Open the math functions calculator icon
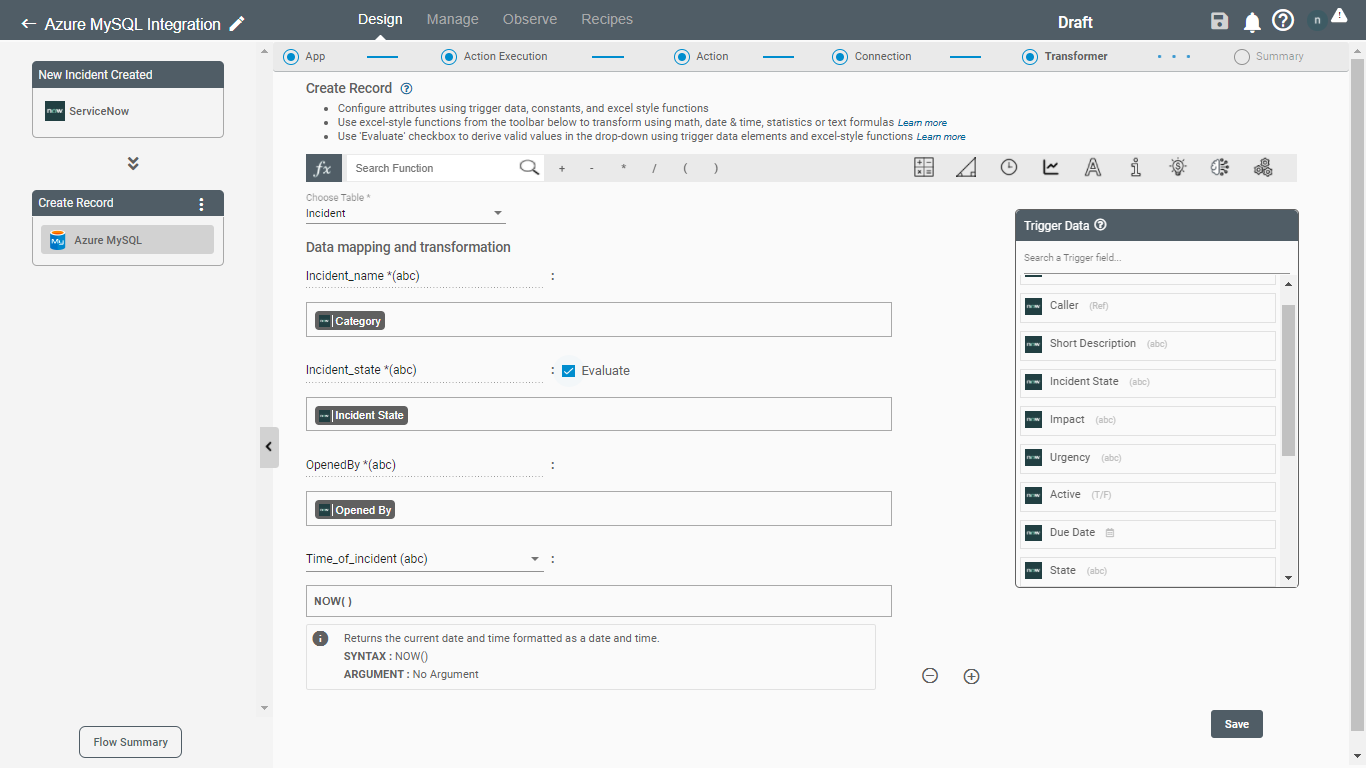1366x768 pixels. [x=924, y=168]
